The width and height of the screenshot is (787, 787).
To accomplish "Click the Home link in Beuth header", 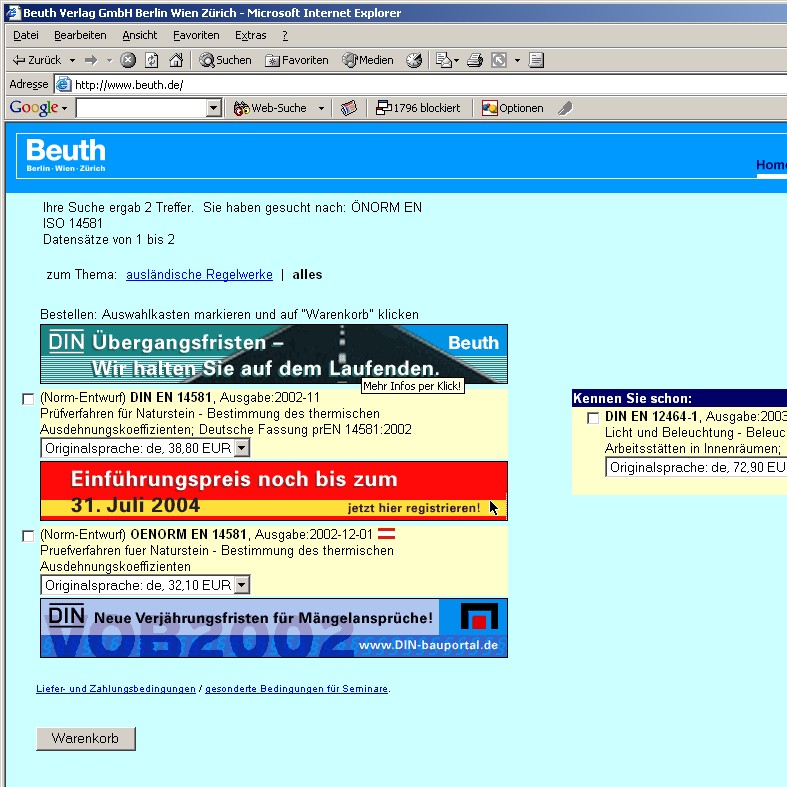I will pos(771,165).
